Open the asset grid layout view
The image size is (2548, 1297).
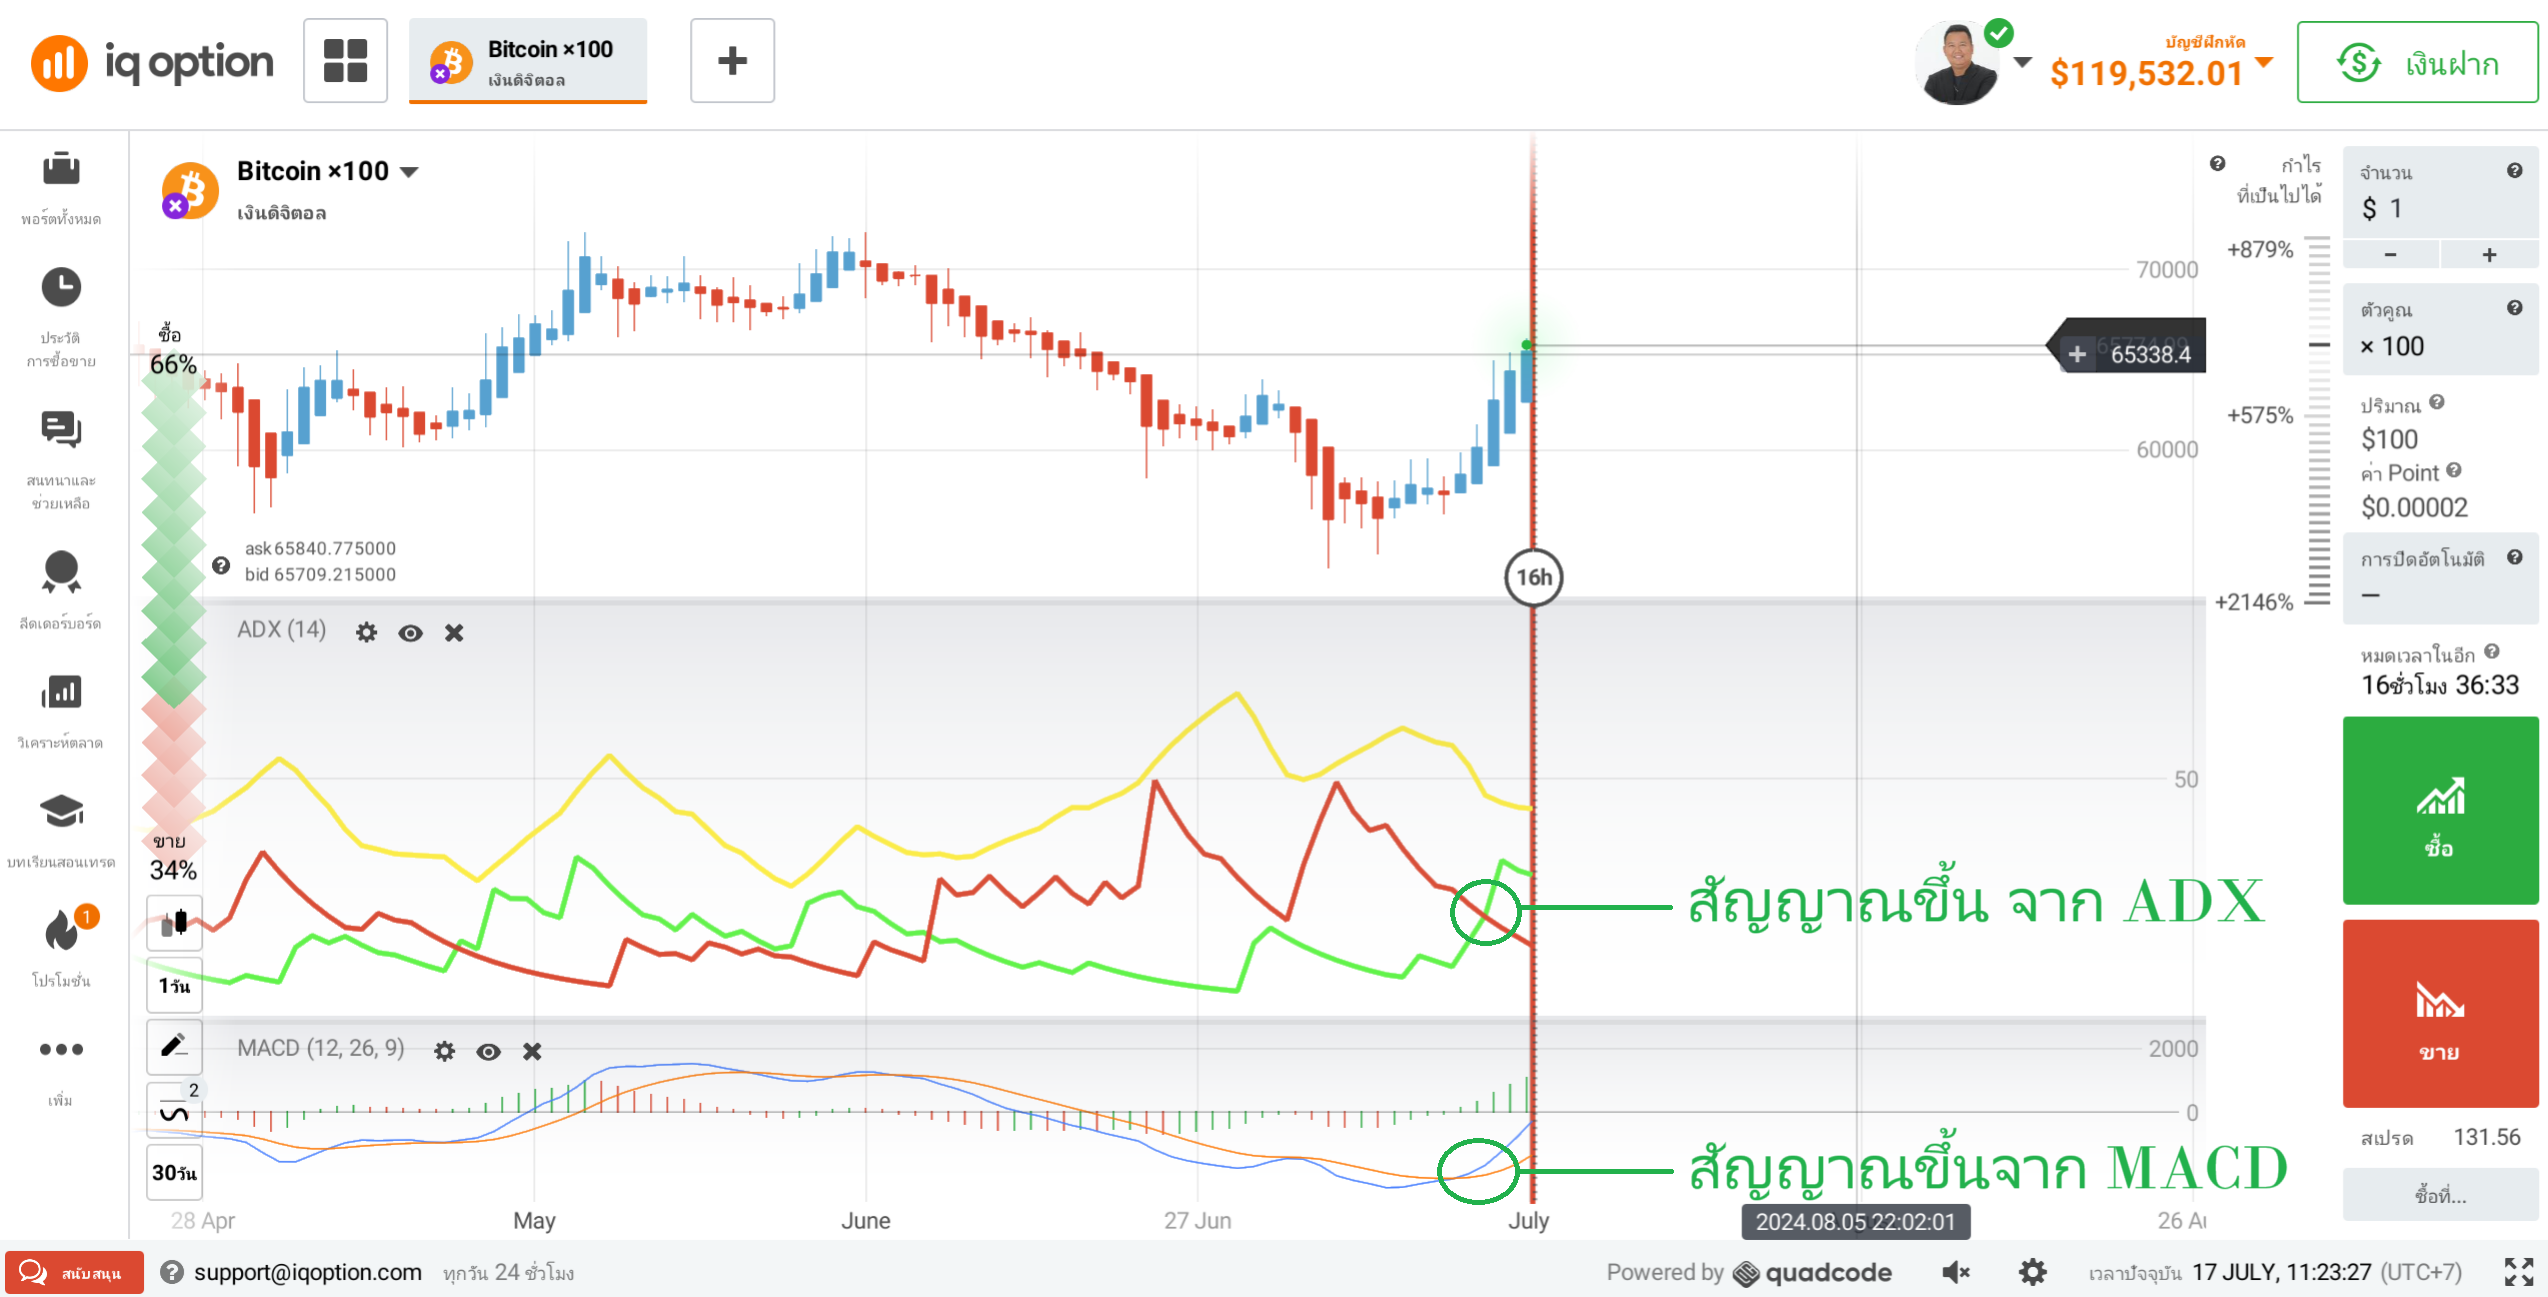[346, 61]
